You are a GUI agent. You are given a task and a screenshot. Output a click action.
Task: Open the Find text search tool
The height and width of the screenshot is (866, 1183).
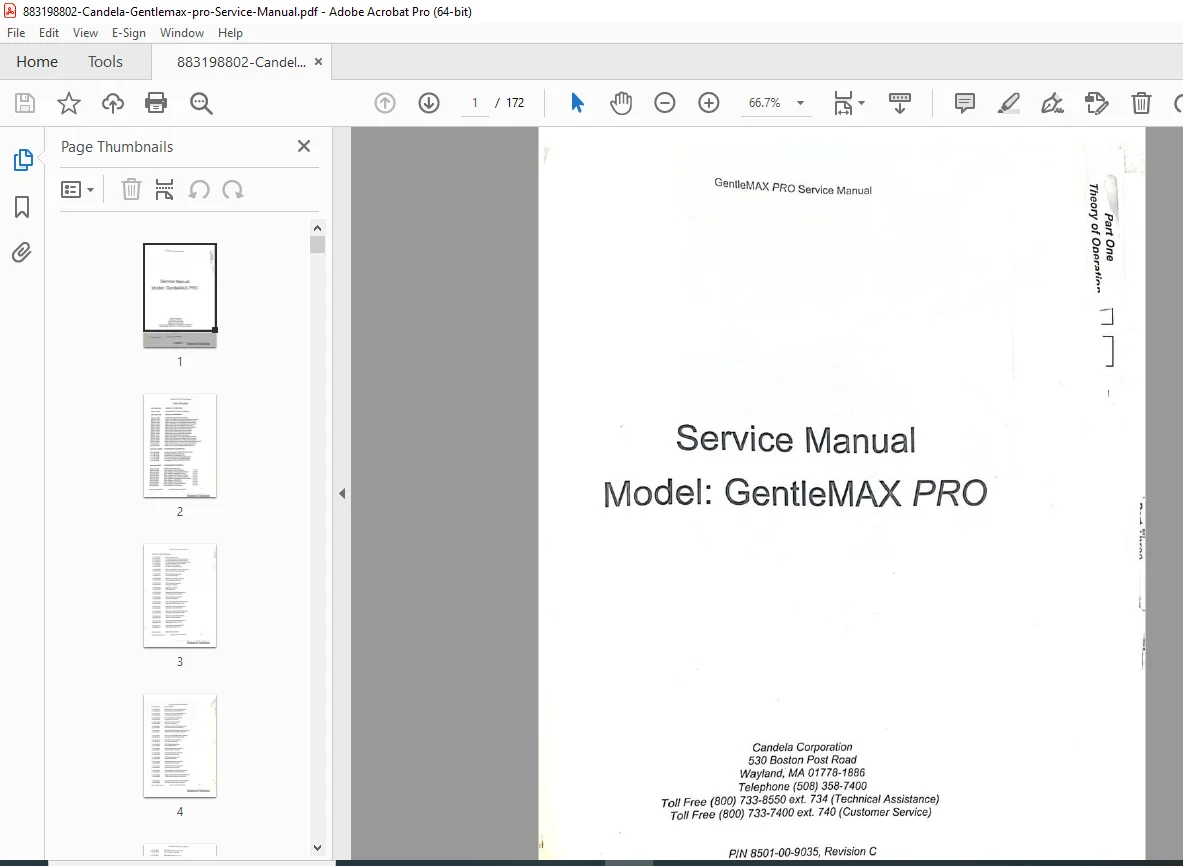click(201, 103)
